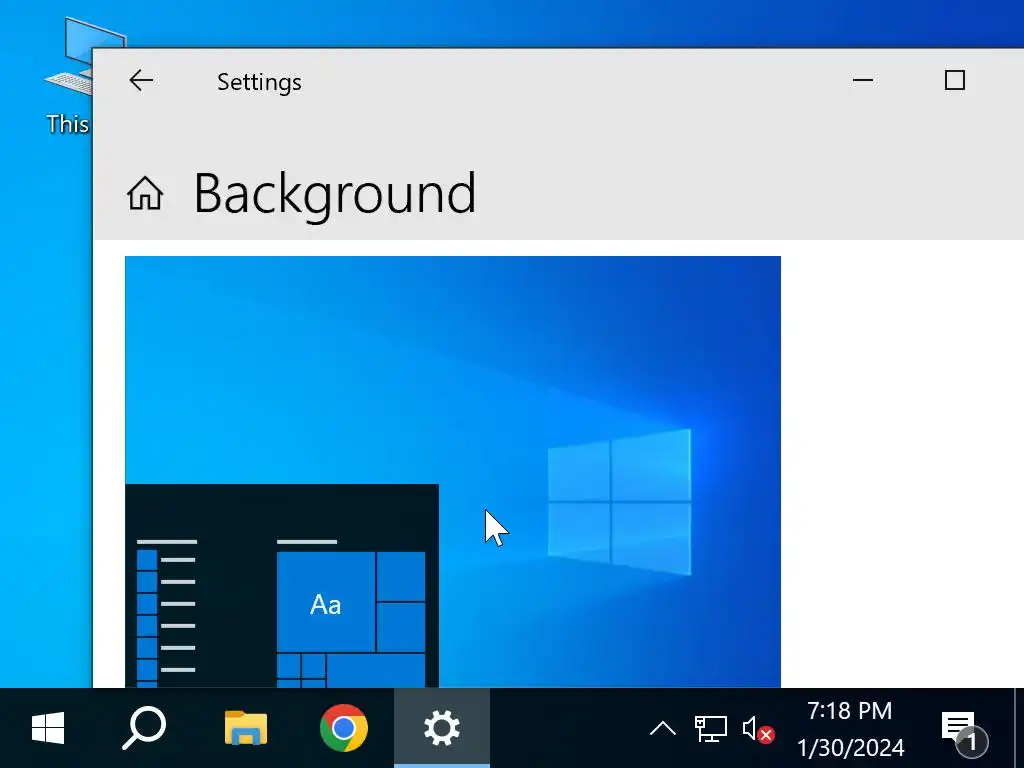This screenshot has width=1024, height=768.
Task: Click the Background page heading
Action: (335, 193)
